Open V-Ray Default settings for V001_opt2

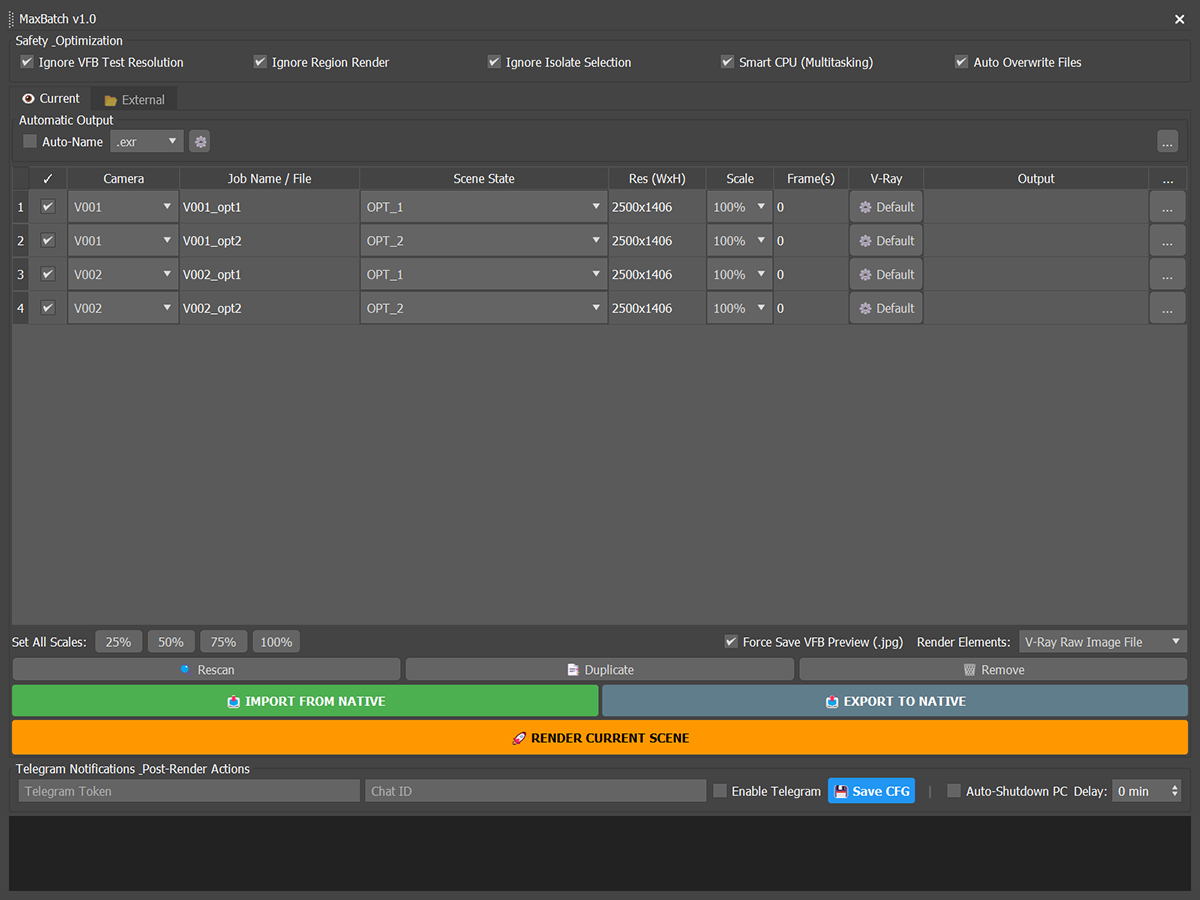coord(886,241)
